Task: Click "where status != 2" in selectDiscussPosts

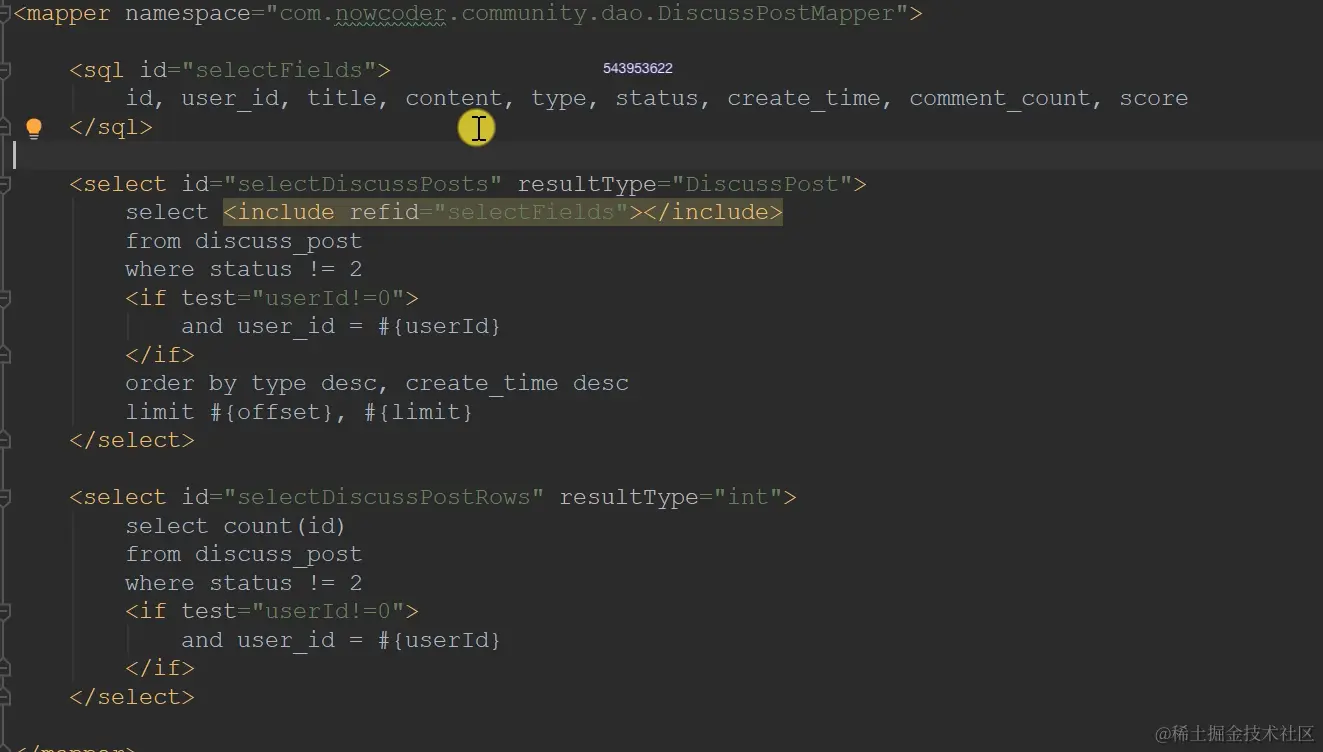Action: (x=244, y=269)
